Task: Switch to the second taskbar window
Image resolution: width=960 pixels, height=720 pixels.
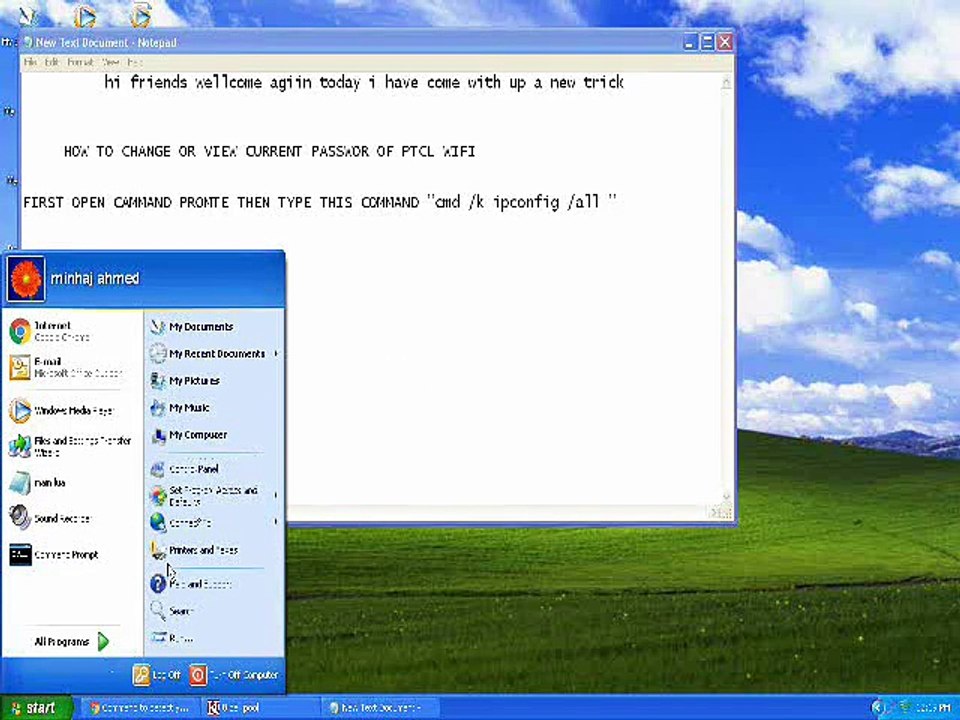Action: tap(260, 708)
